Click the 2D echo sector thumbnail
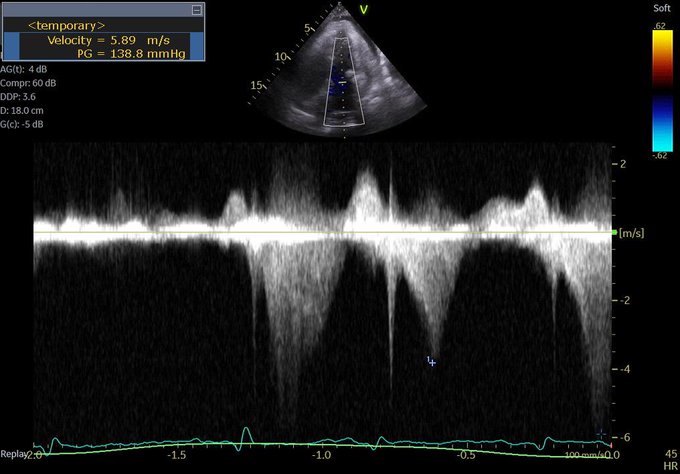This screenshot has width=680, height=474. coord(337,70)
